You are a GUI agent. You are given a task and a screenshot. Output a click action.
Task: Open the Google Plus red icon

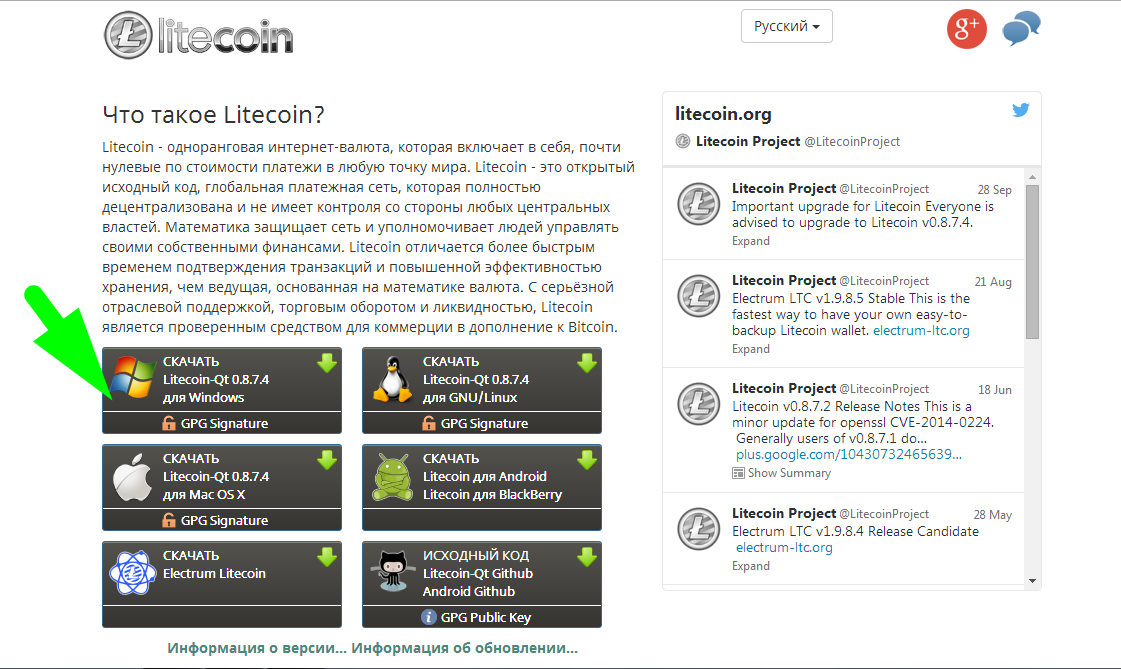coord(967,29)
